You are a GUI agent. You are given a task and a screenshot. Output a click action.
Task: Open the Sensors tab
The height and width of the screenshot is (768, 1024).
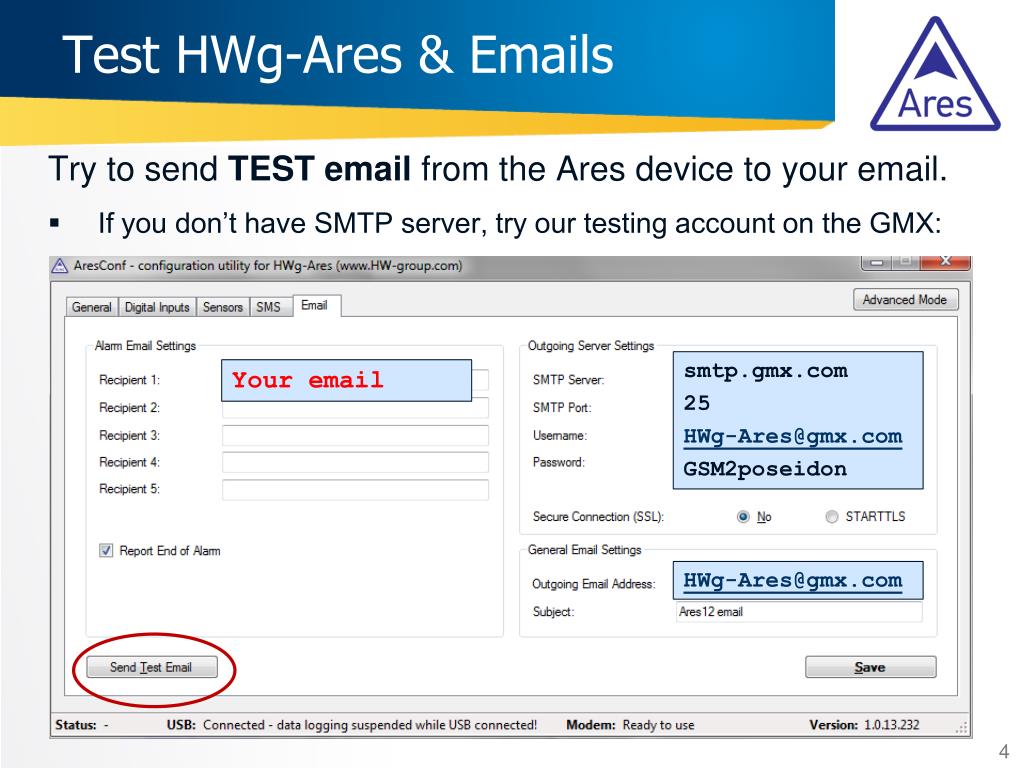tap(222, 307)
